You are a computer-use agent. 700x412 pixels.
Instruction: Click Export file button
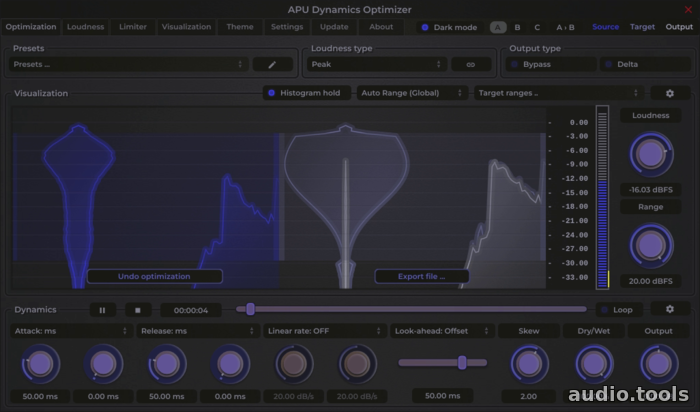pyautogui.click(x=421, y=276)
